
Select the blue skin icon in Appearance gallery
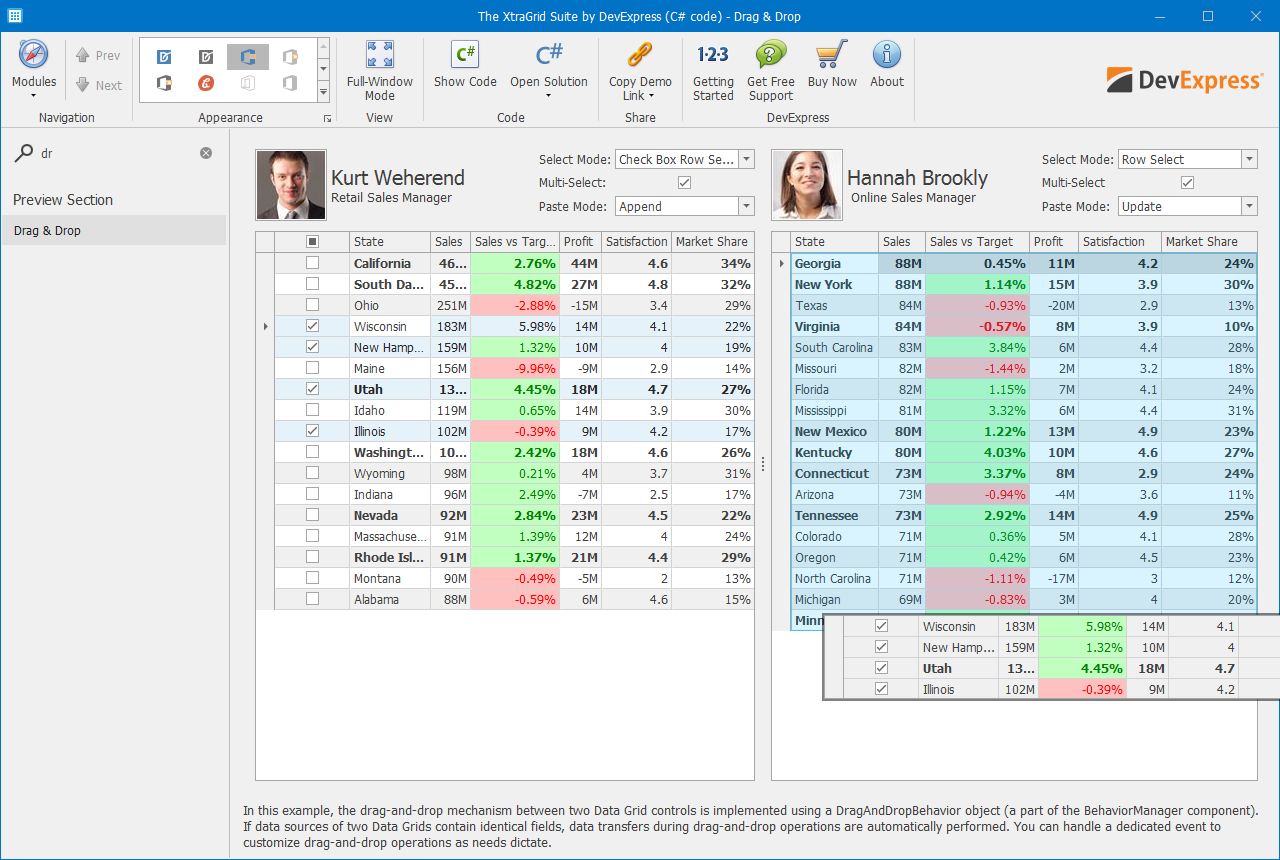coord(163,57)
